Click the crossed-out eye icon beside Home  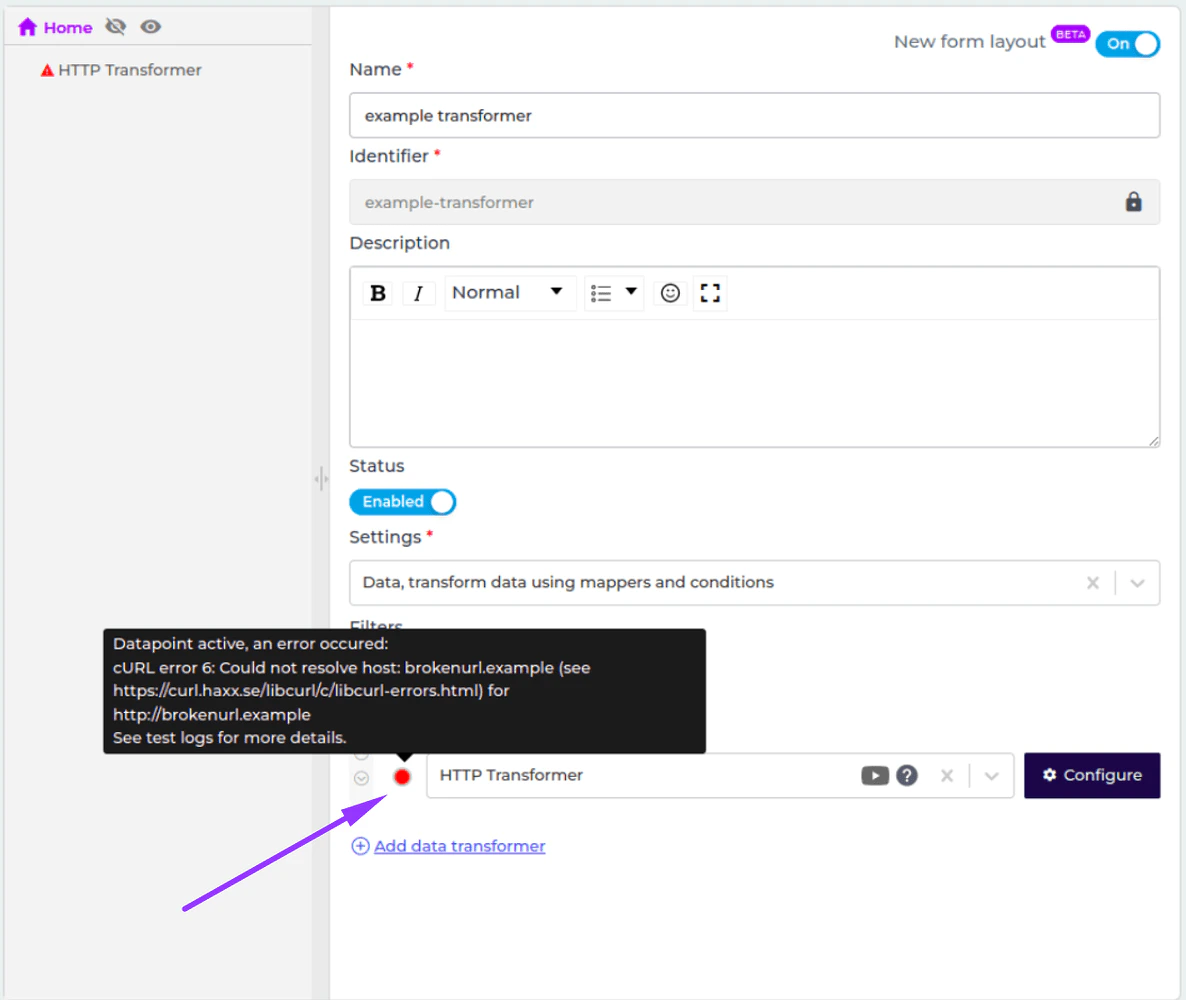(116, 27)
